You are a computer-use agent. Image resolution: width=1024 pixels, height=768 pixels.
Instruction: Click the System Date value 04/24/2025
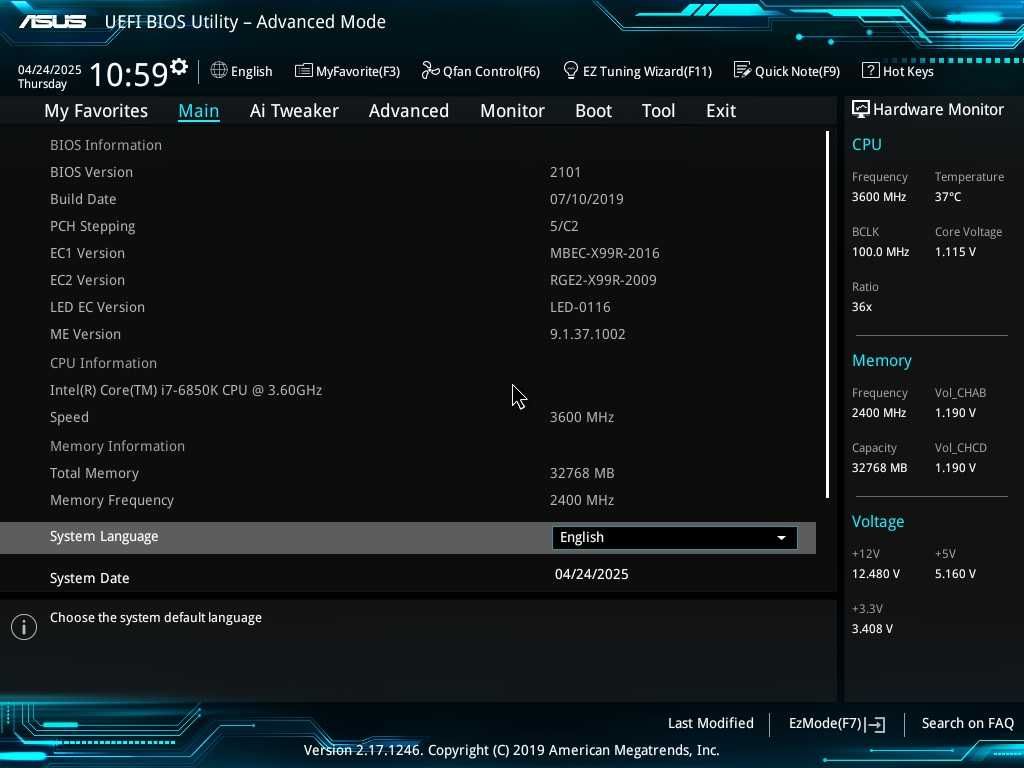point(592,574)
